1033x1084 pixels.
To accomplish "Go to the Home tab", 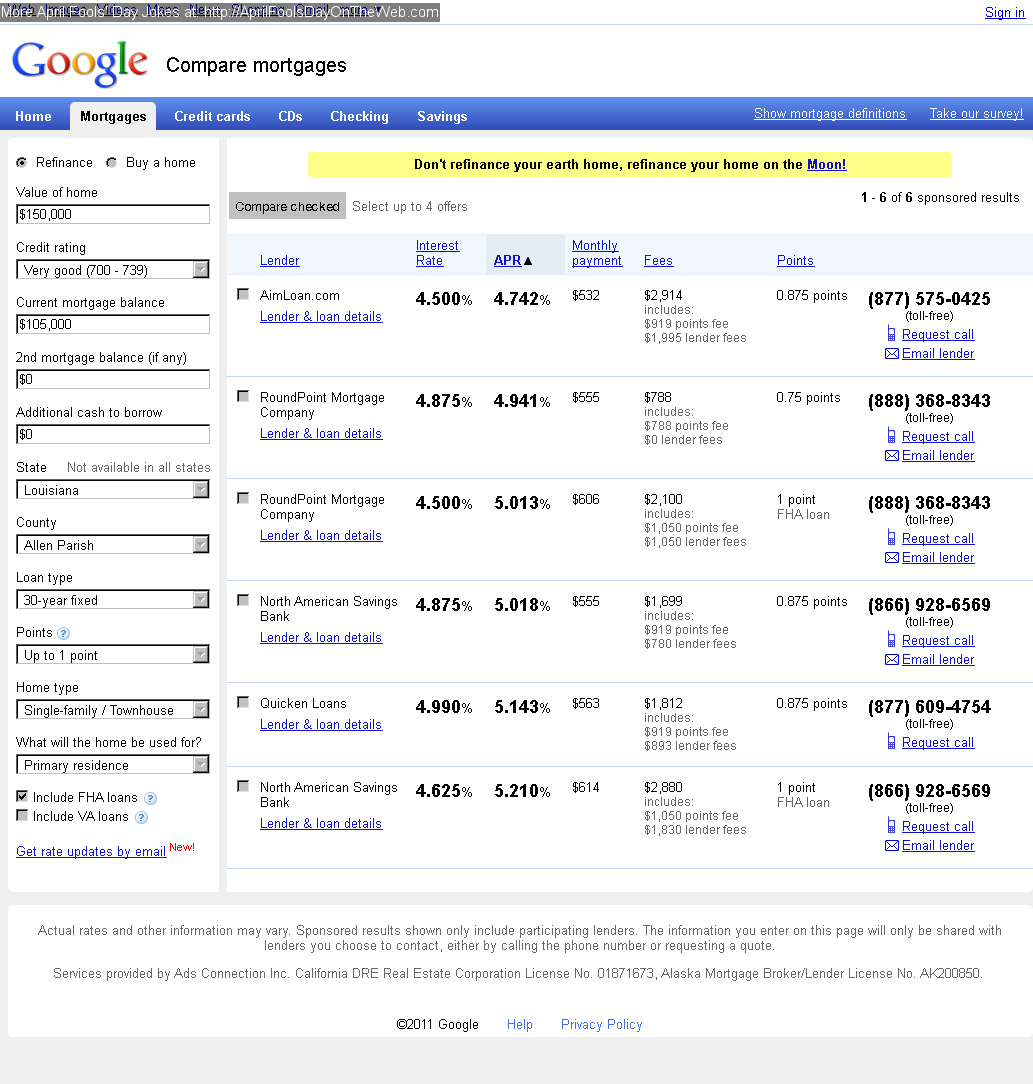I will pyautogui.click(x=33, y=116).
